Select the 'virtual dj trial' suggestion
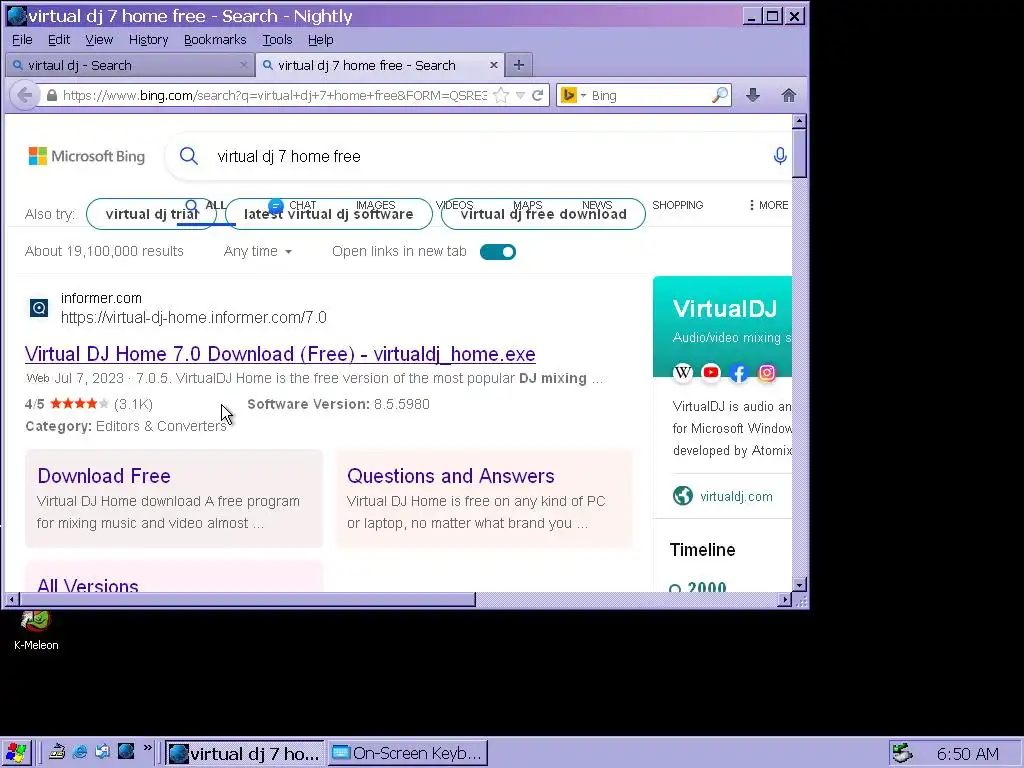Image resolution: width=1024 pixels, height=768 pixels. 152,214
